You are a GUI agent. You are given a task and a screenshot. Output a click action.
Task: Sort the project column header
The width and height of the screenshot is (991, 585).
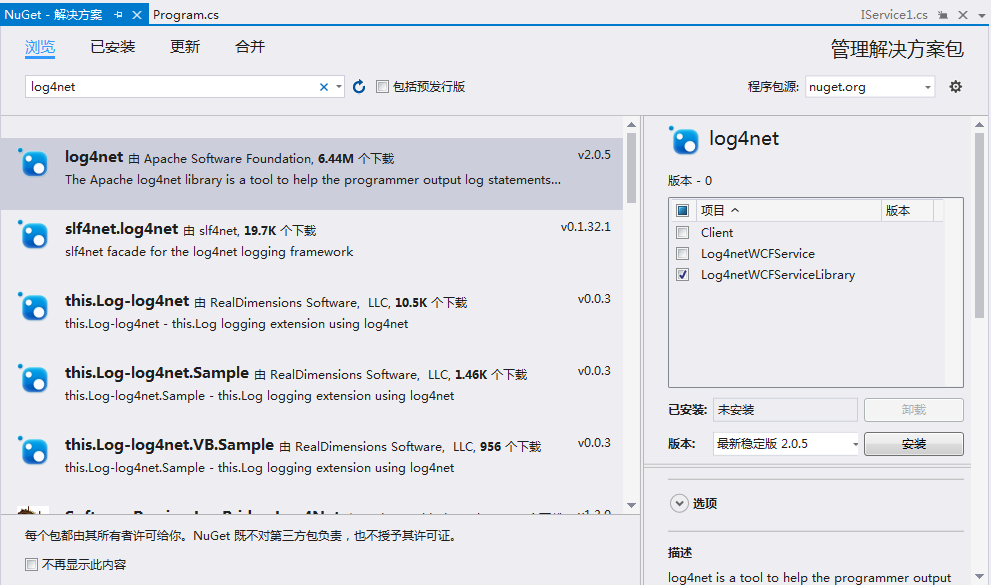click(789, 210)
